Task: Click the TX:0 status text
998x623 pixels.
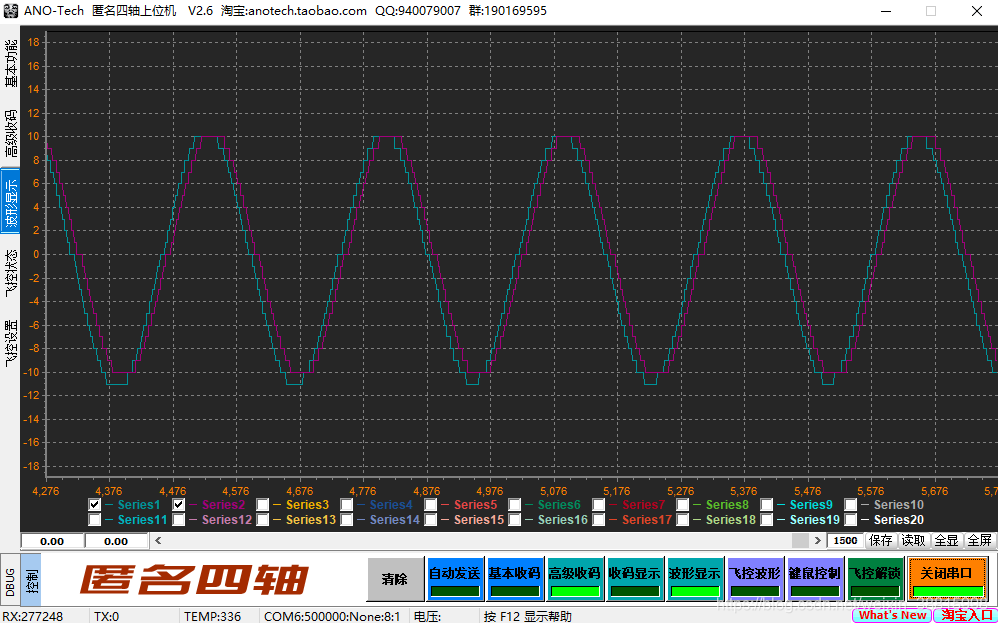Action: (x=106, y=616)
